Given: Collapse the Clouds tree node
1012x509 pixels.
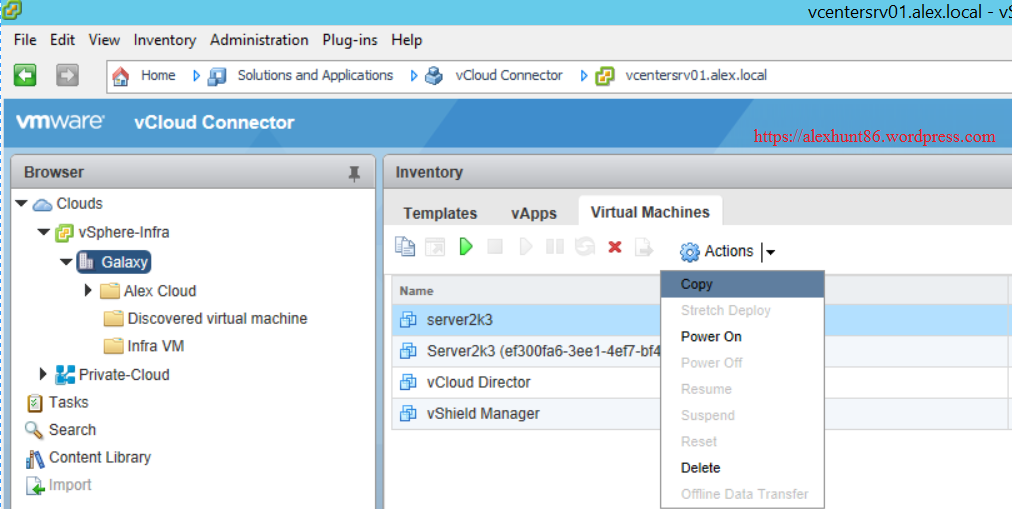Looking at the screenshot, I should (21, 204).
